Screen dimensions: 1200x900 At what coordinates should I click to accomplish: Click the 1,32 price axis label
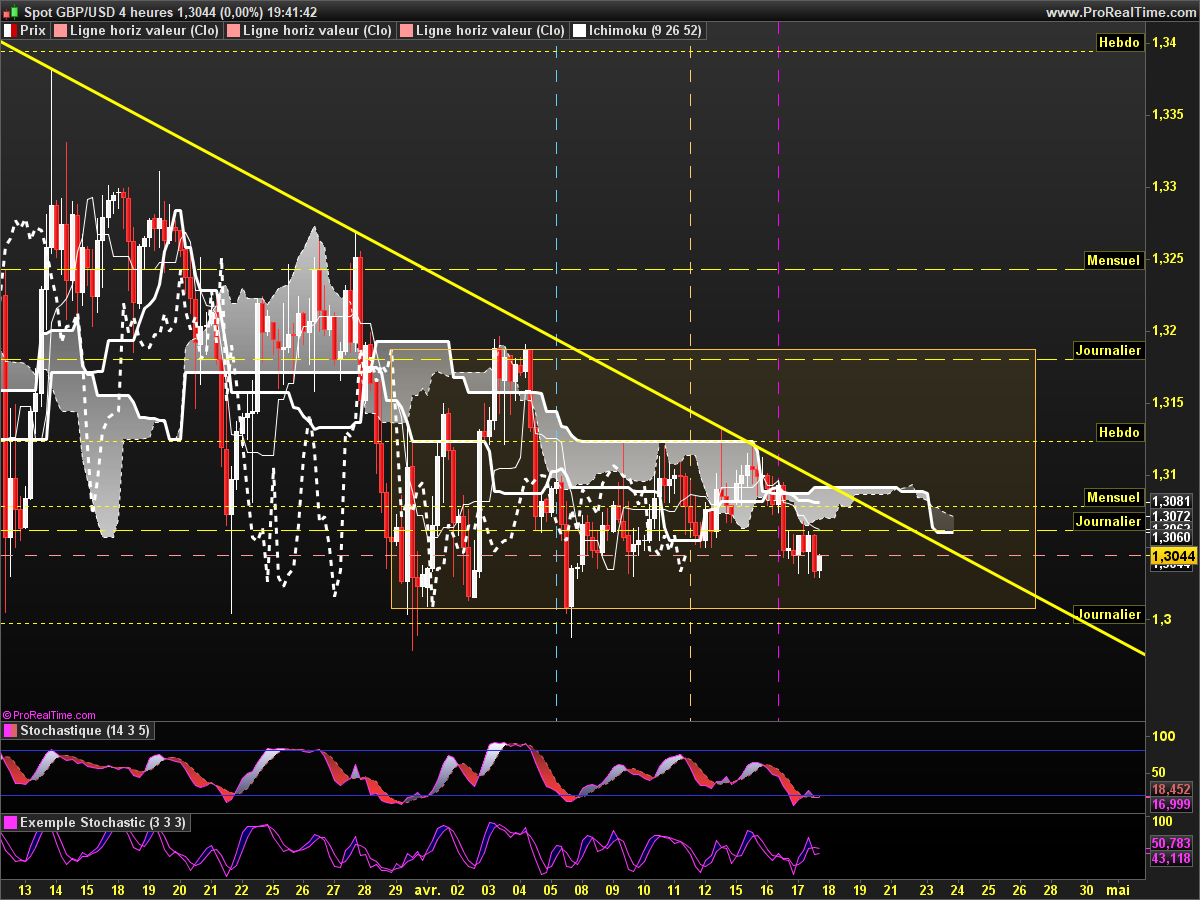[1165, 331]
